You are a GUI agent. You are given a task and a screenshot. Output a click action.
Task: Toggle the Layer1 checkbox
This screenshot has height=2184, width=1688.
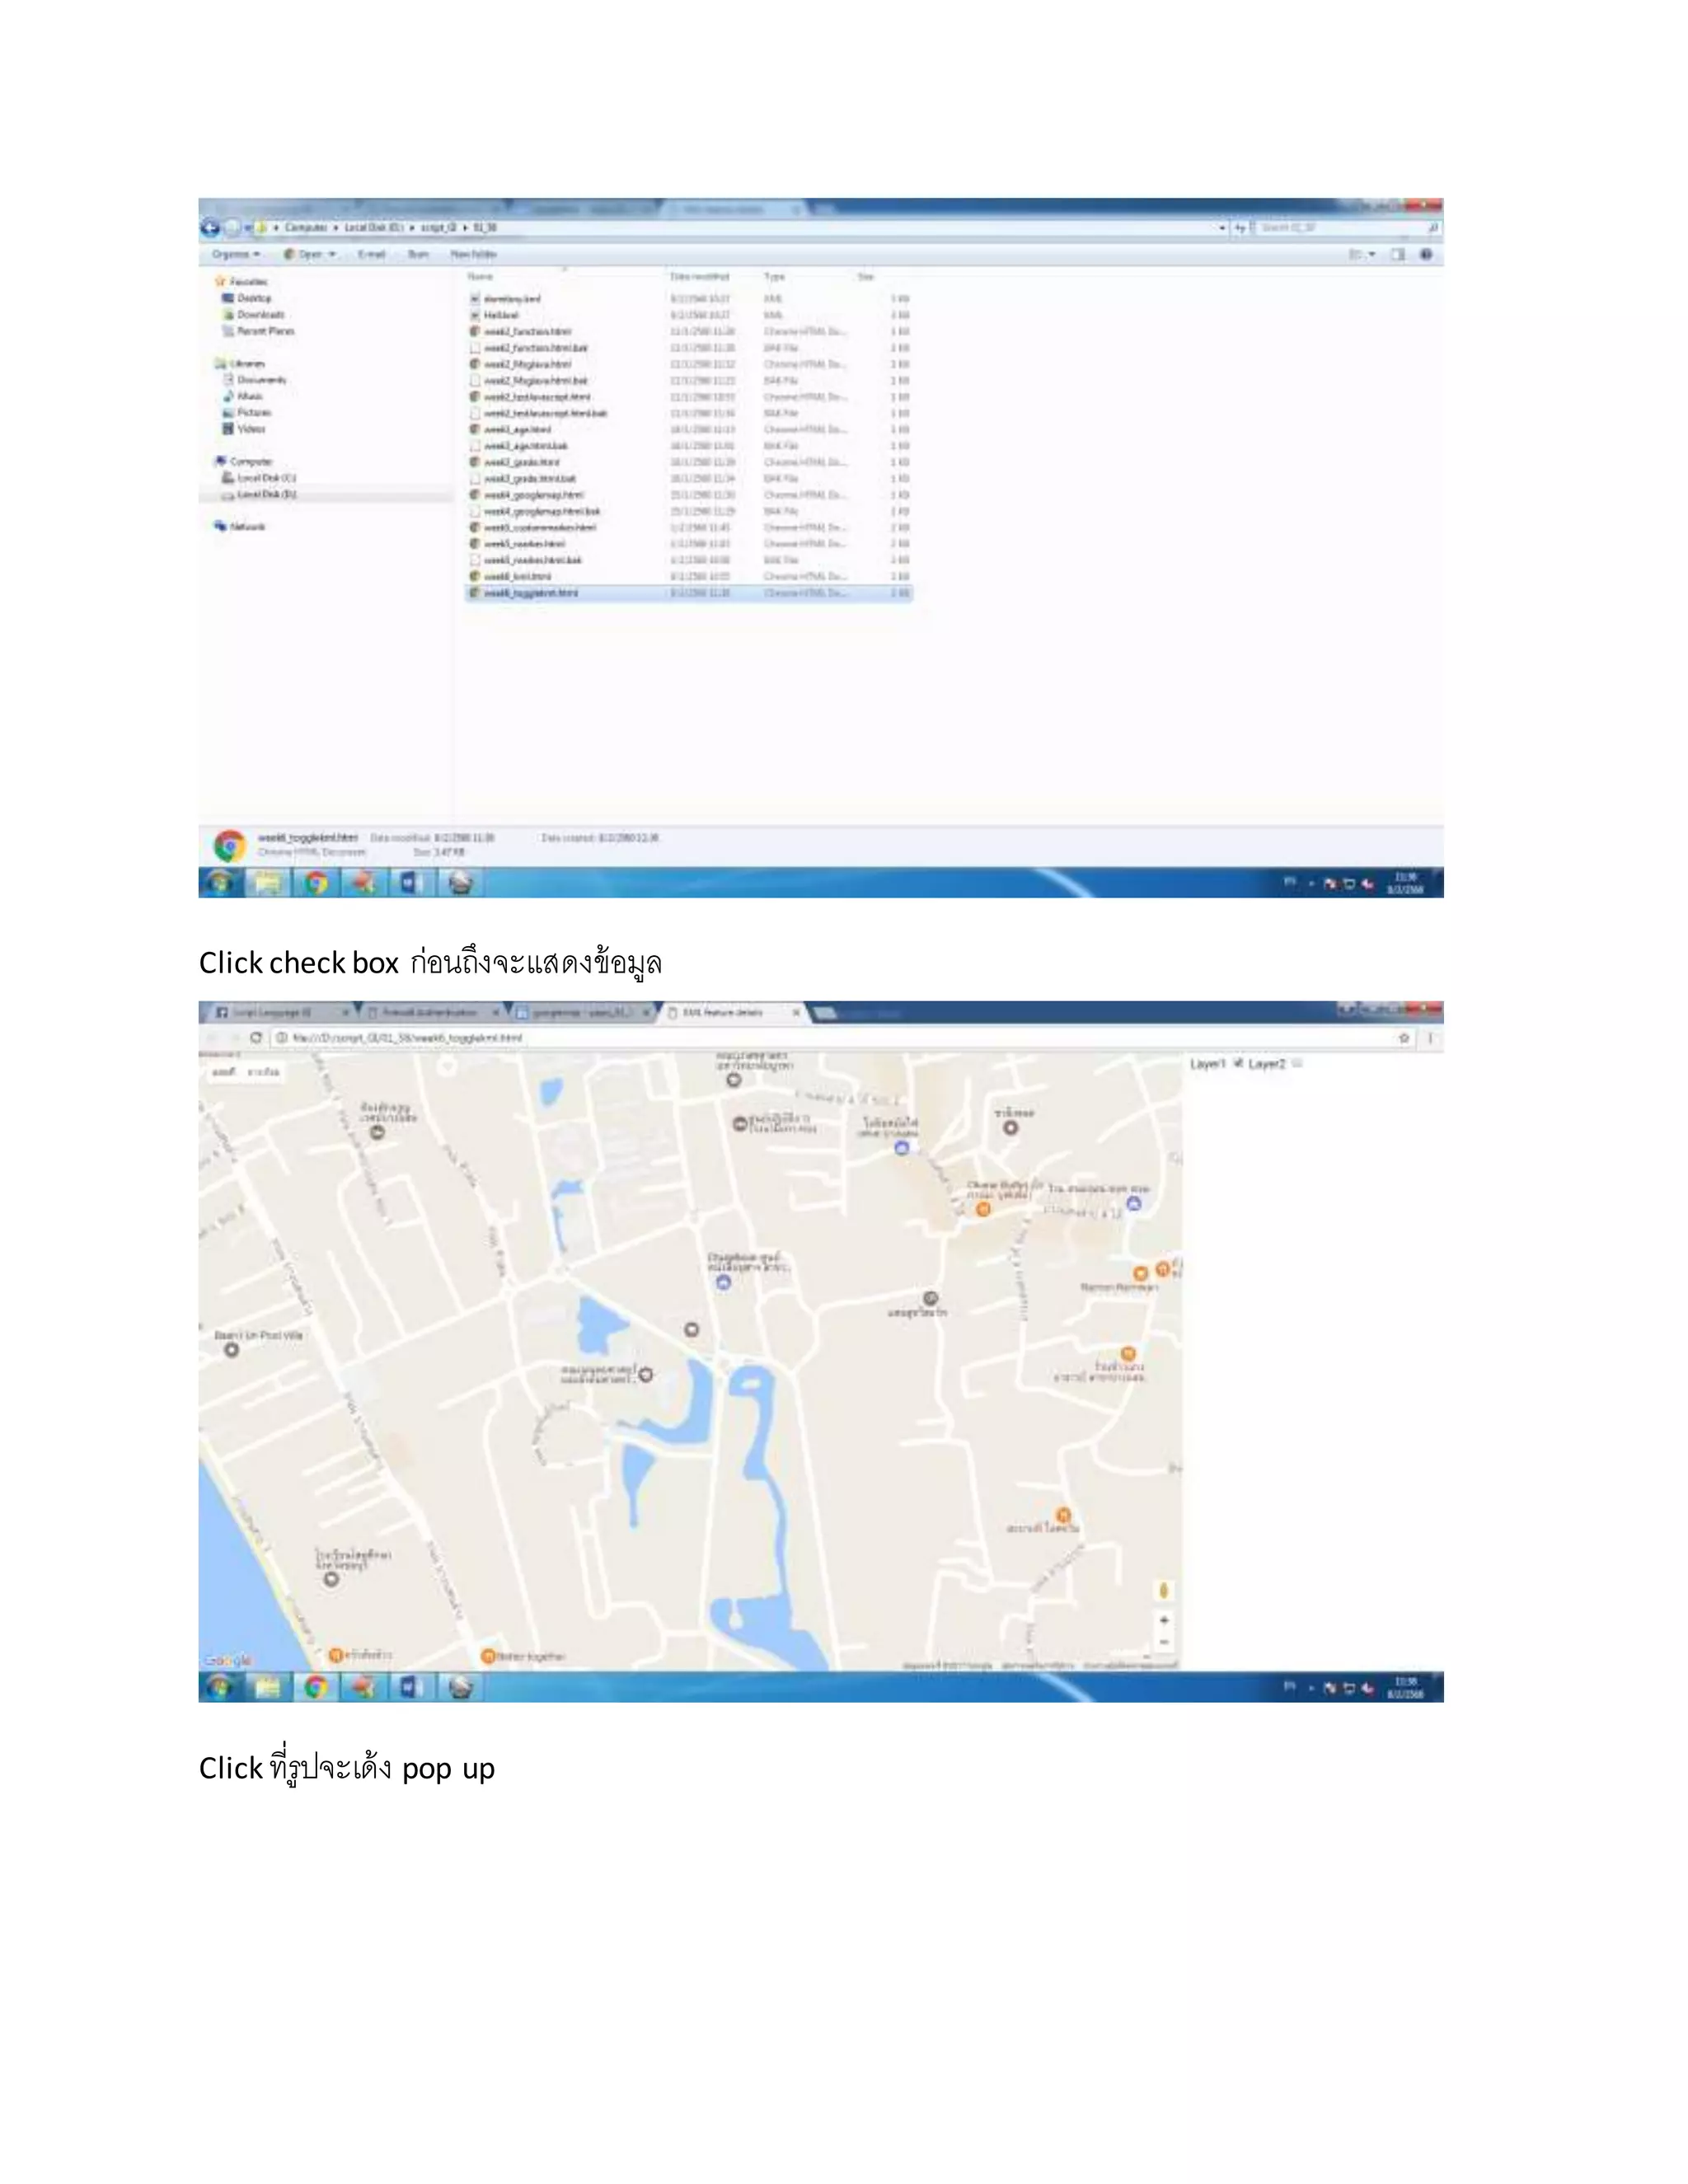(1239, 1063)
